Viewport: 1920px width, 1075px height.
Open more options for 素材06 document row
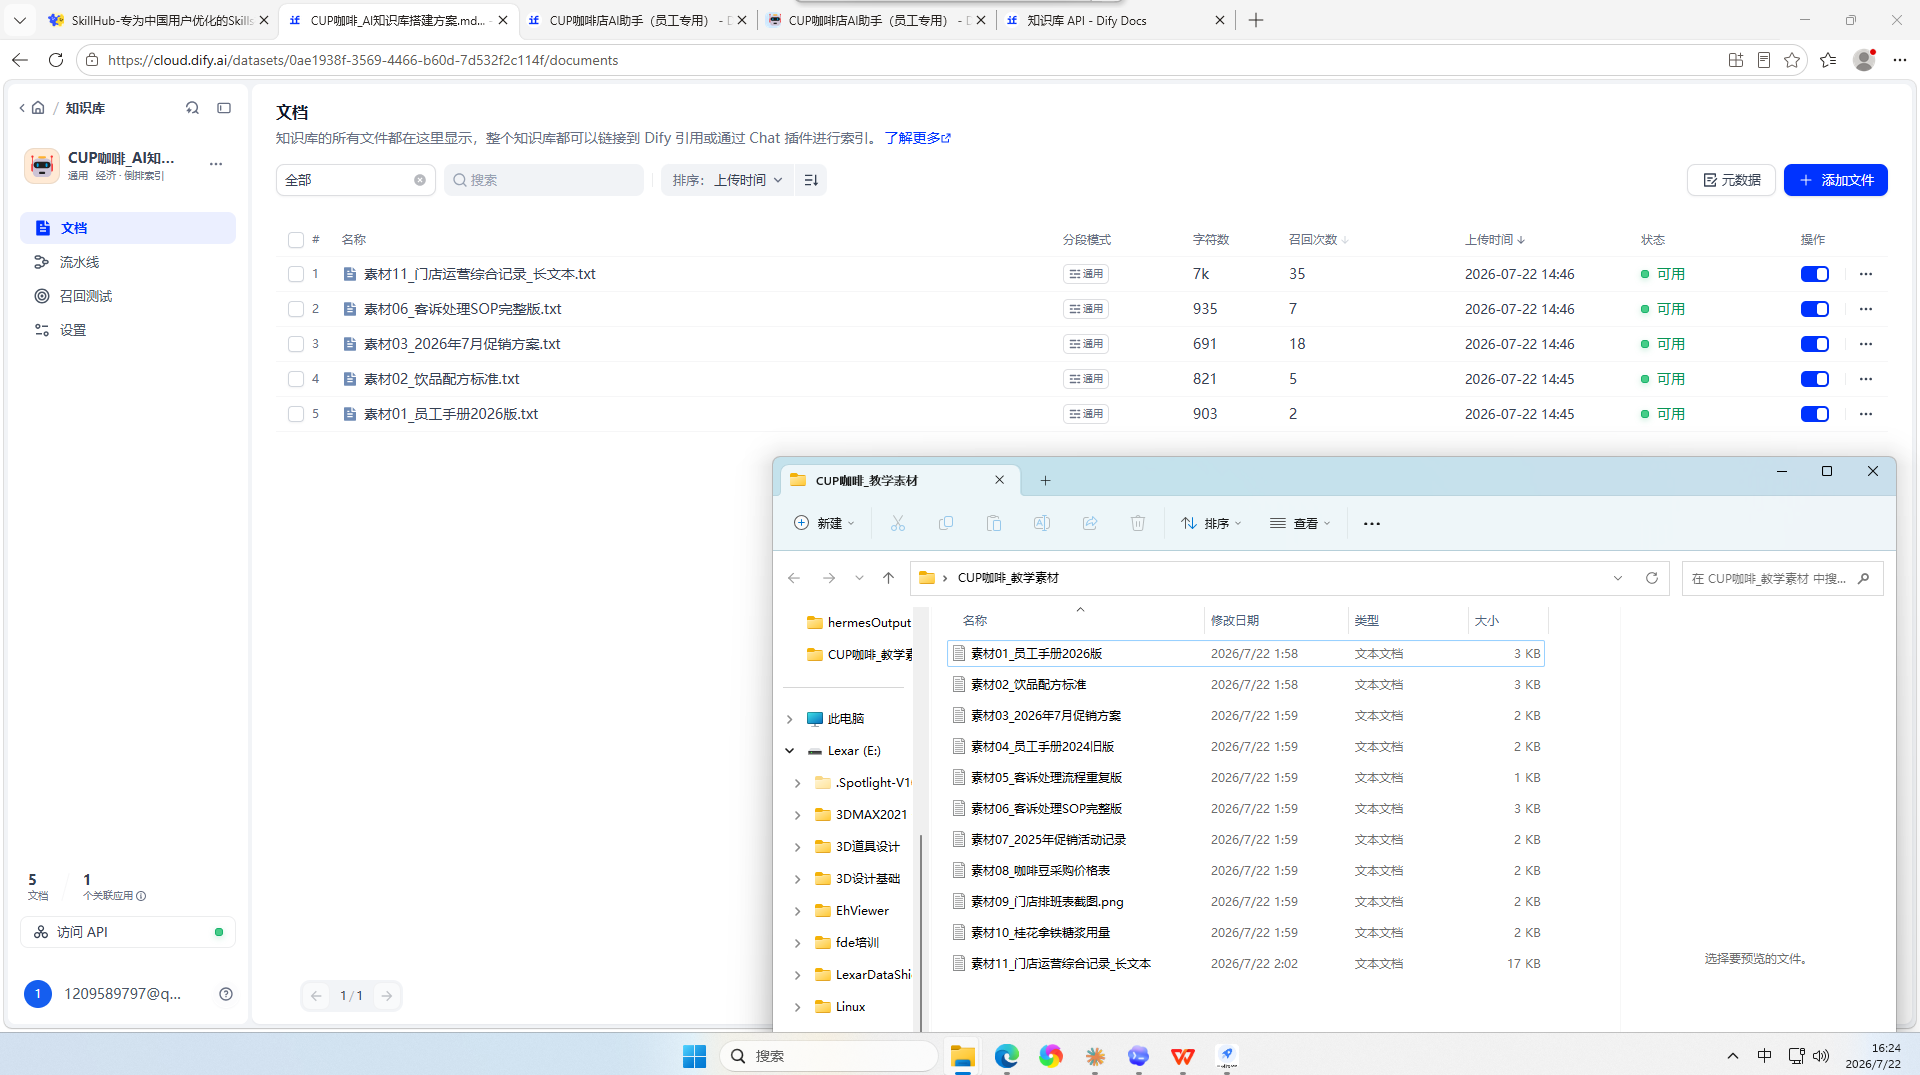point(1866,309)
